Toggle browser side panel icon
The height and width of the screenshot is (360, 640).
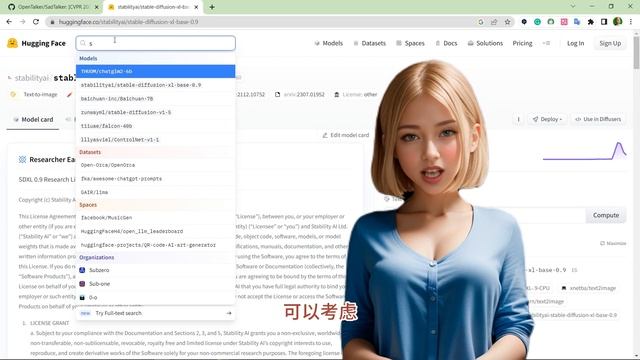(x=604, y=22)
